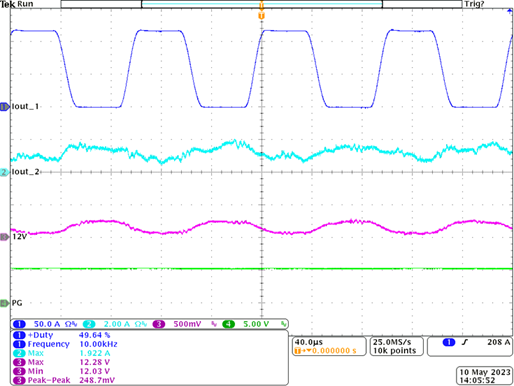Click the Tek Run status label

(x=17, y=4)
